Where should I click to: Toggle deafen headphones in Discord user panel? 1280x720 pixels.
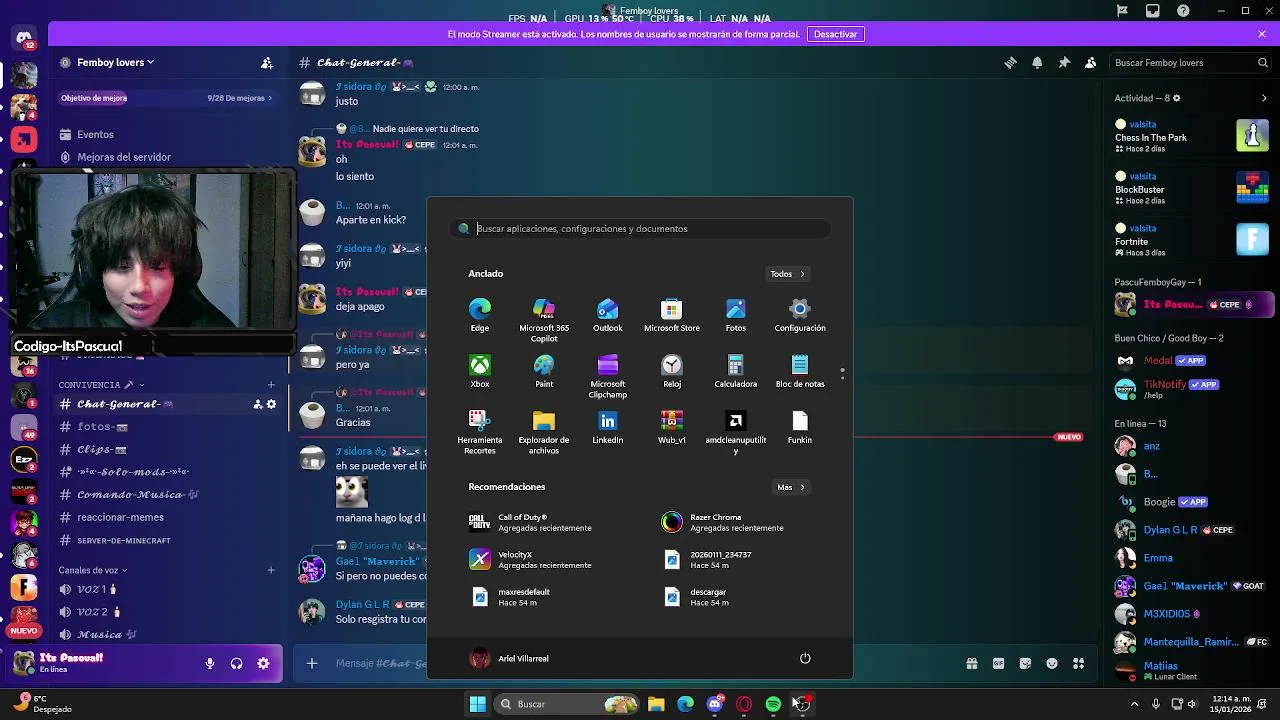(x=237, y=663)
